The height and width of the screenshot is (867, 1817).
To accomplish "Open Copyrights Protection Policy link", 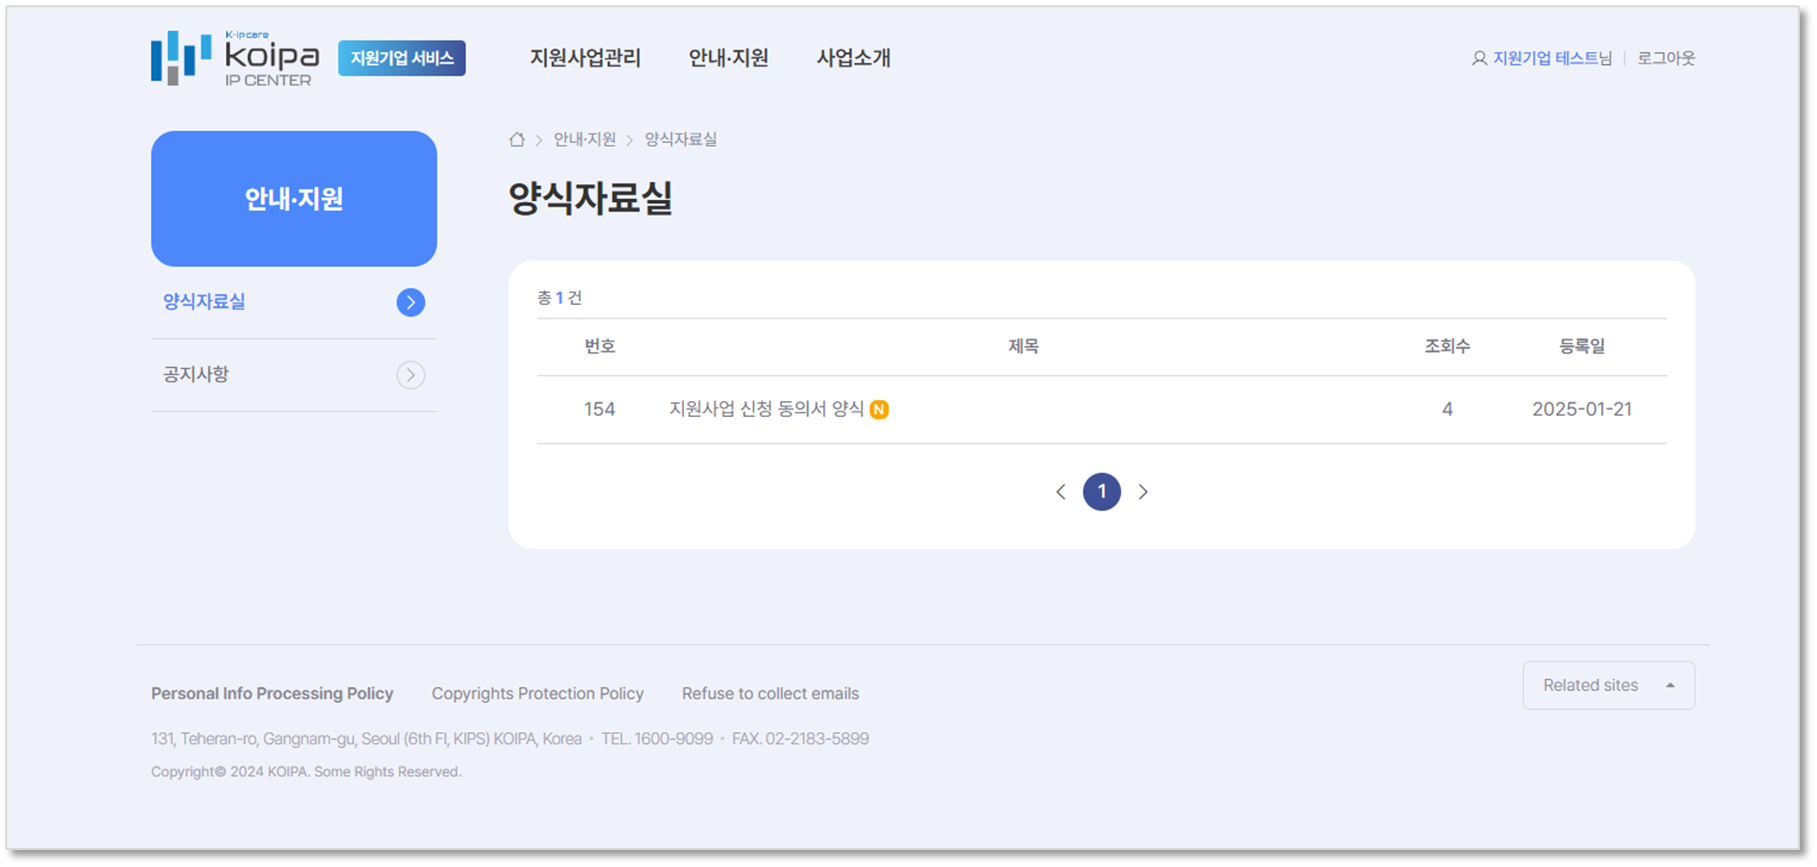I will pos(537,693).
